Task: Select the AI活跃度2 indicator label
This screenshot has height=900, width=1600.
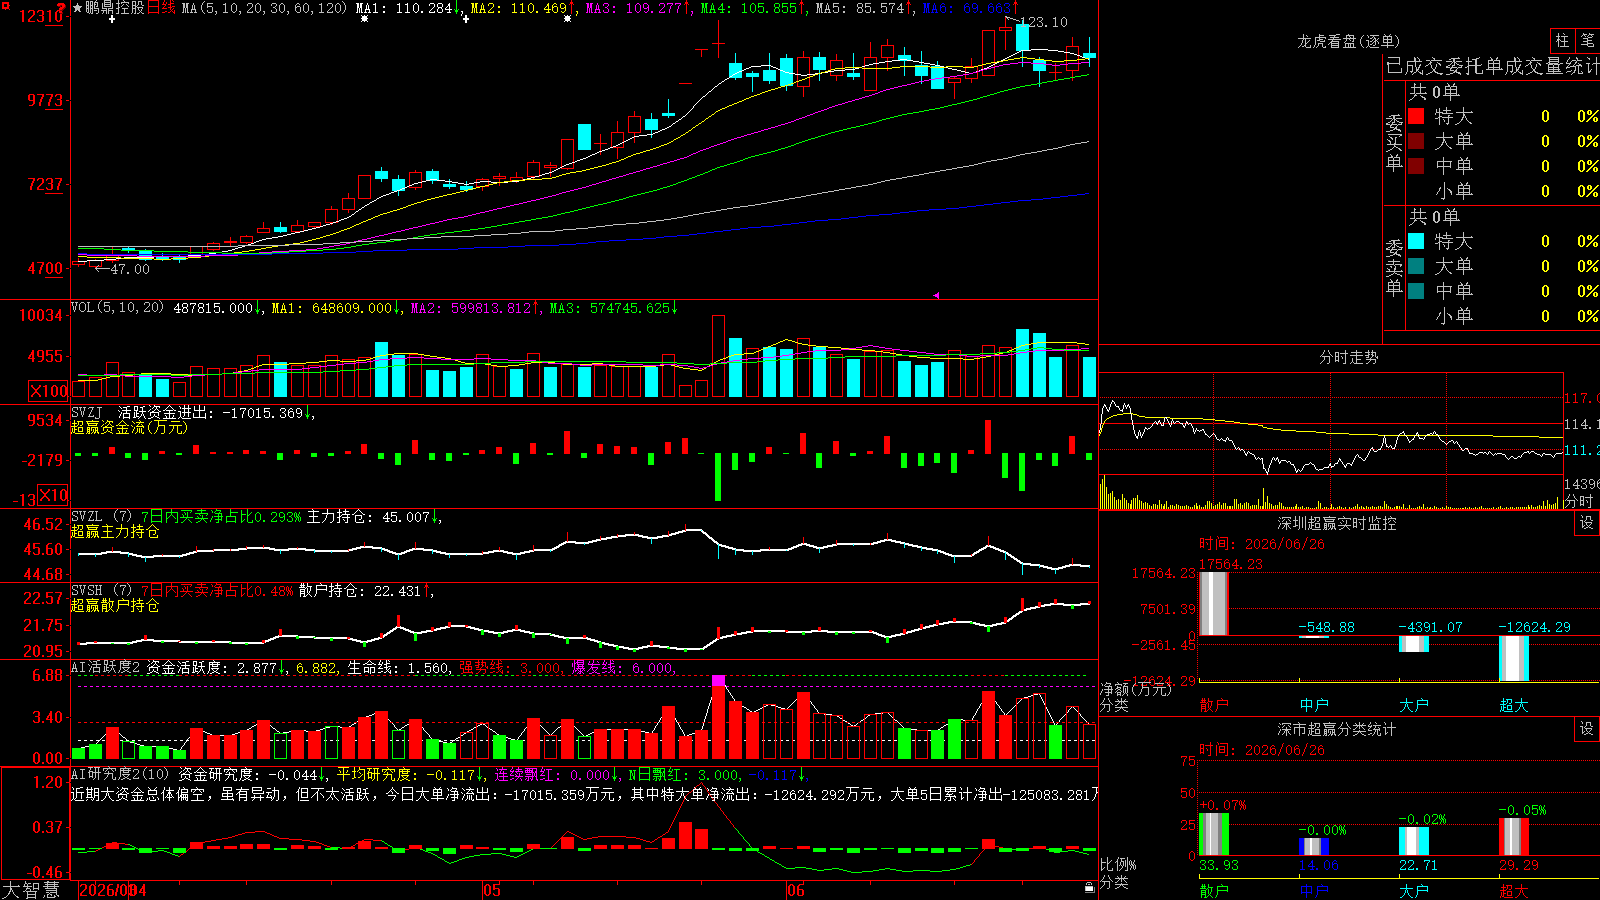Action: (106, 667)
